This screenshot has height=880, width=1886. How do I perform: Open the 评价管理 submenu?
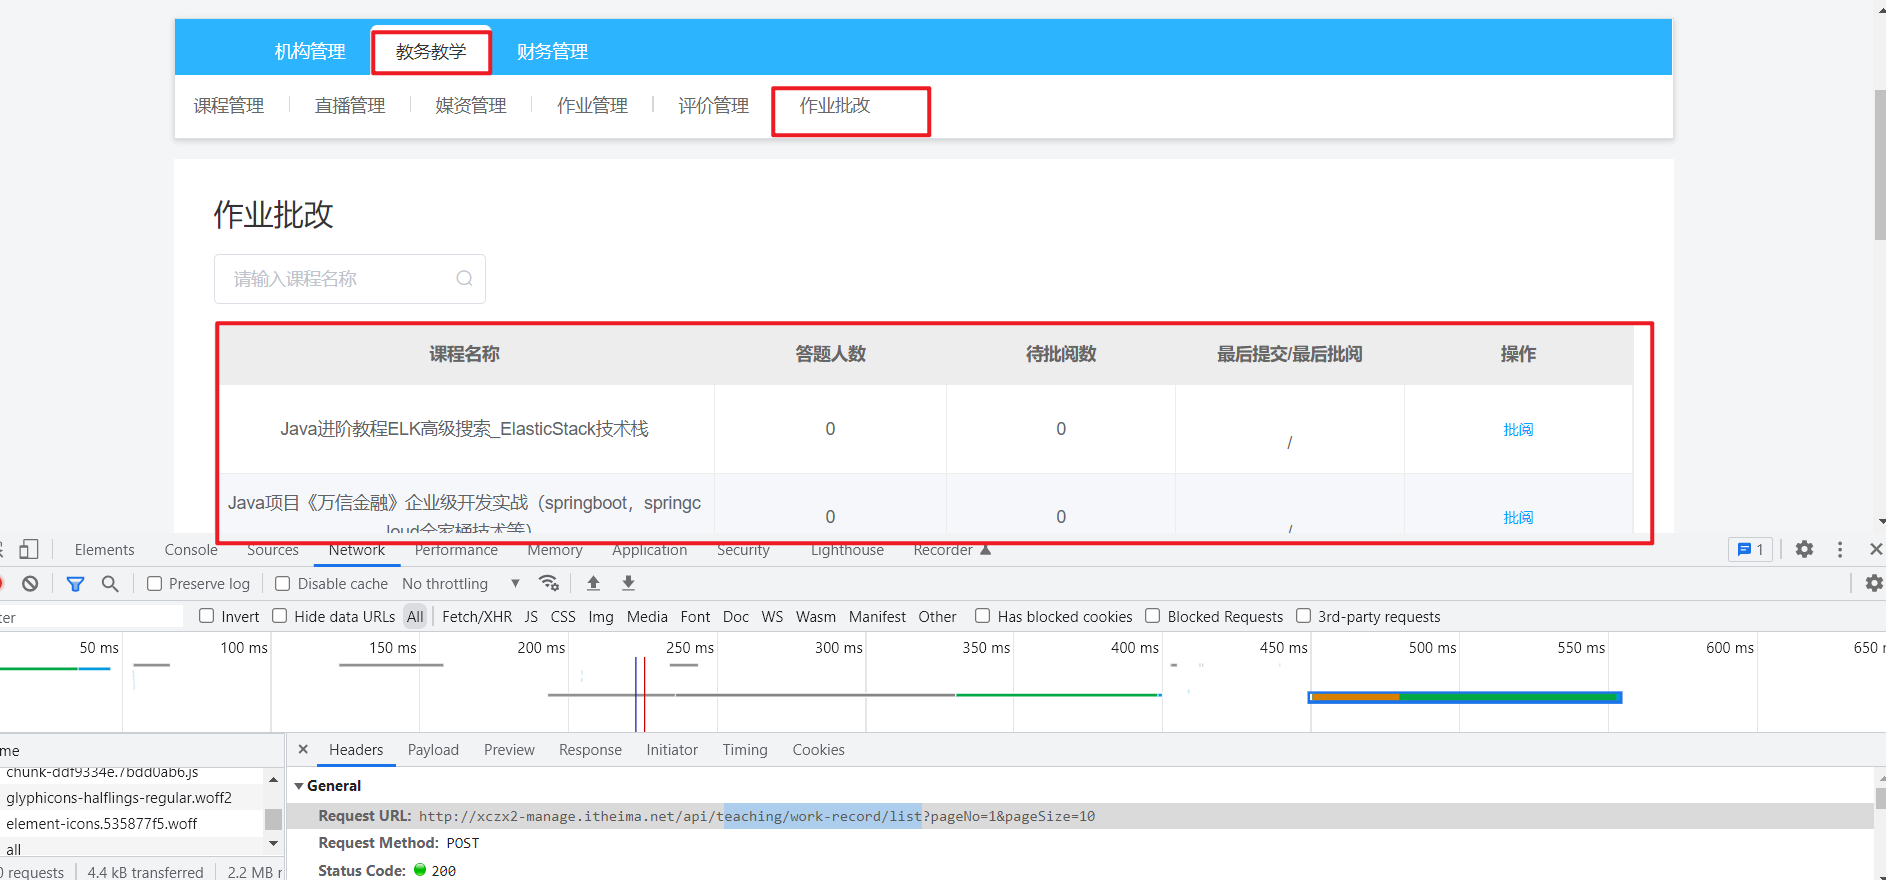[713, 105]
